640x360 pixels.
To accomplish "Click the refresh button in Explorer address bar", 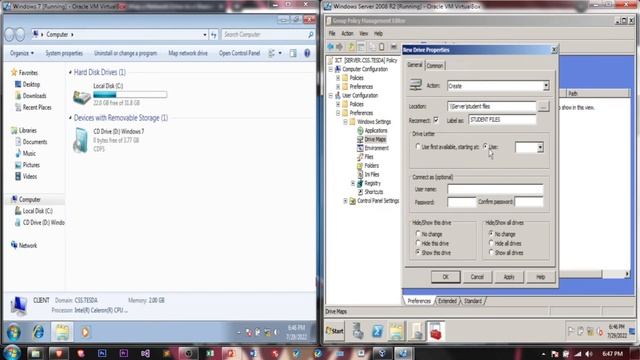I will pos(213,35).
